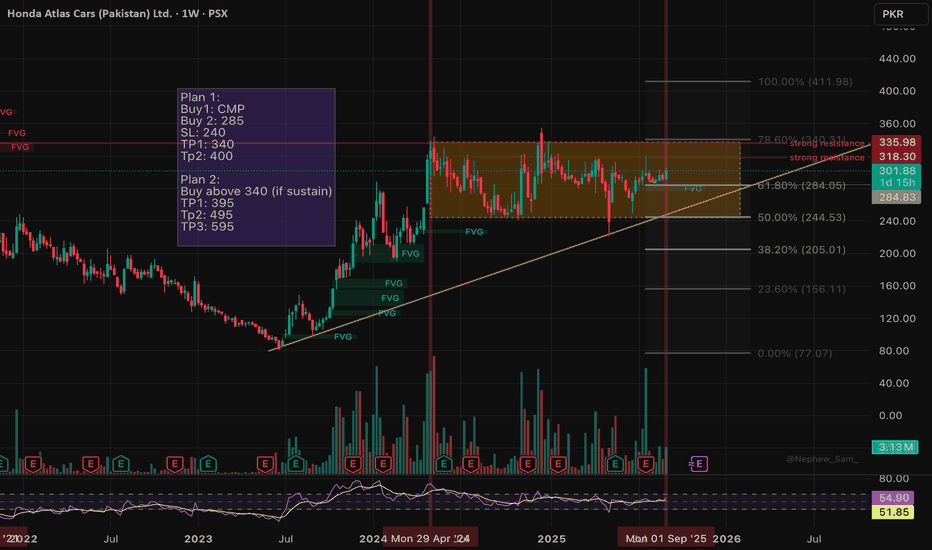This screenshot has width=932, height=550.
Task: Click the 400.00 price scale value
Action: point(897,91)
